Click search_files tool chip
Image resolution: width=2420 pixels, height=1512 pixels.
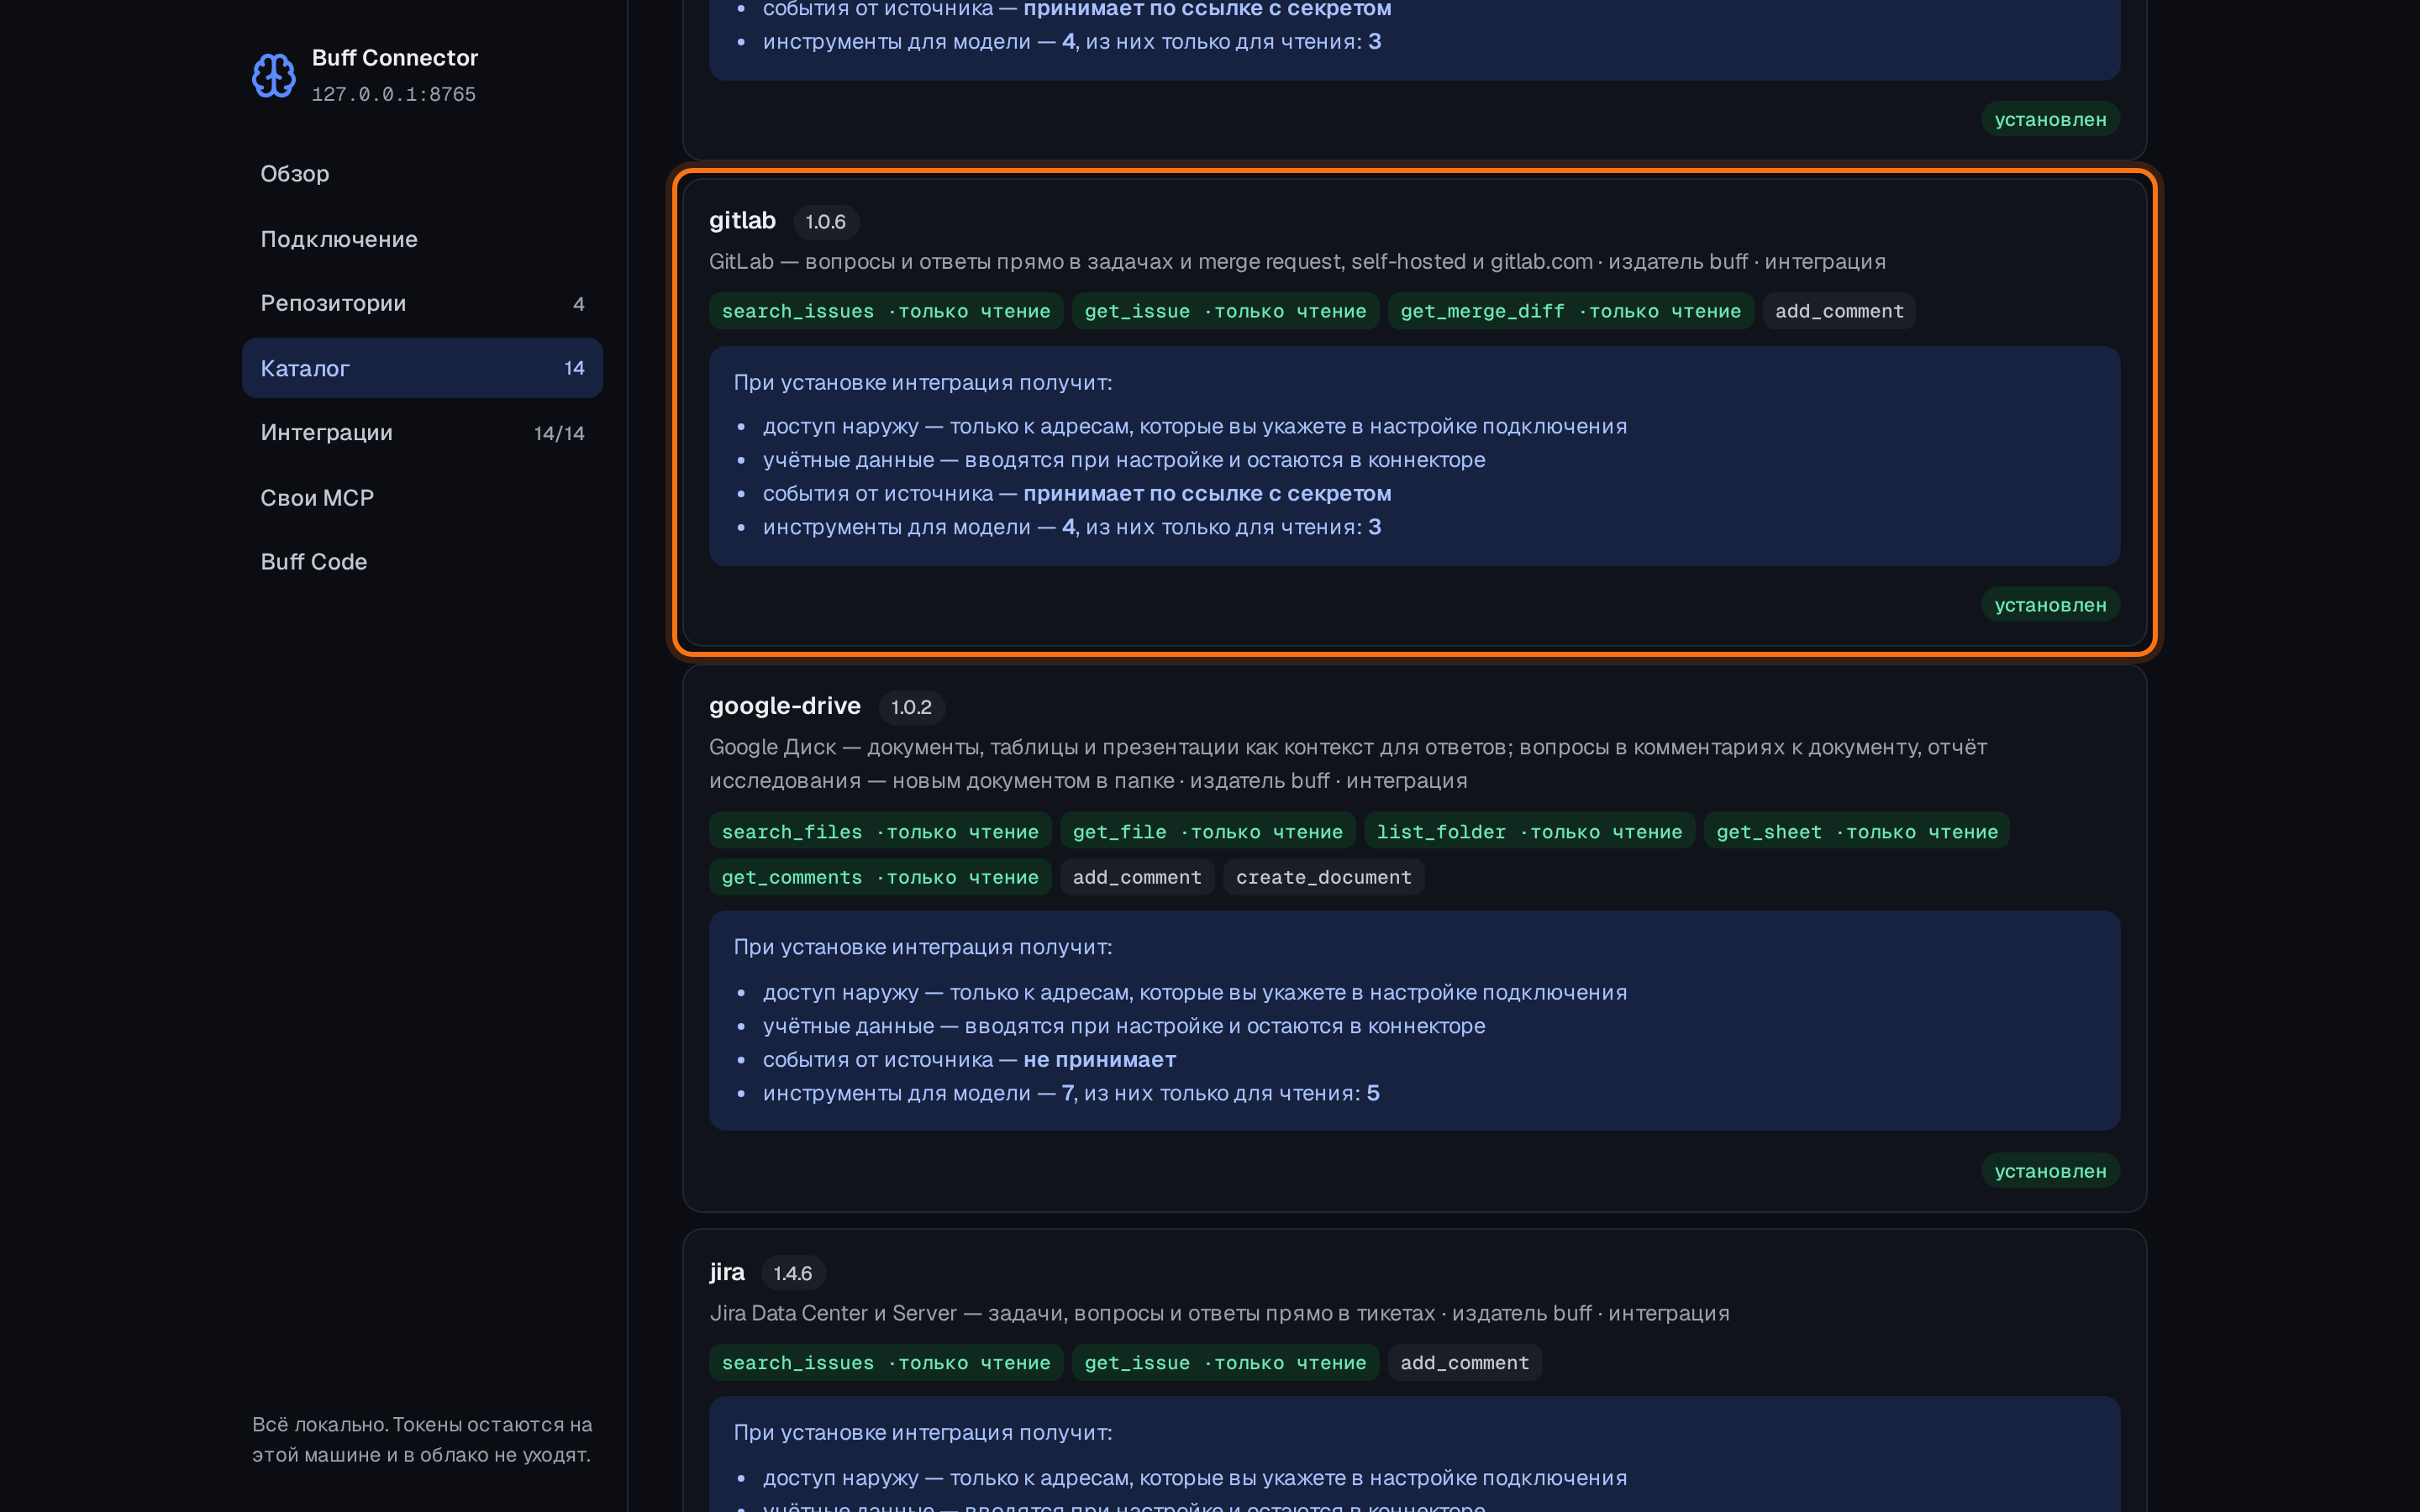tap(880, 832)
